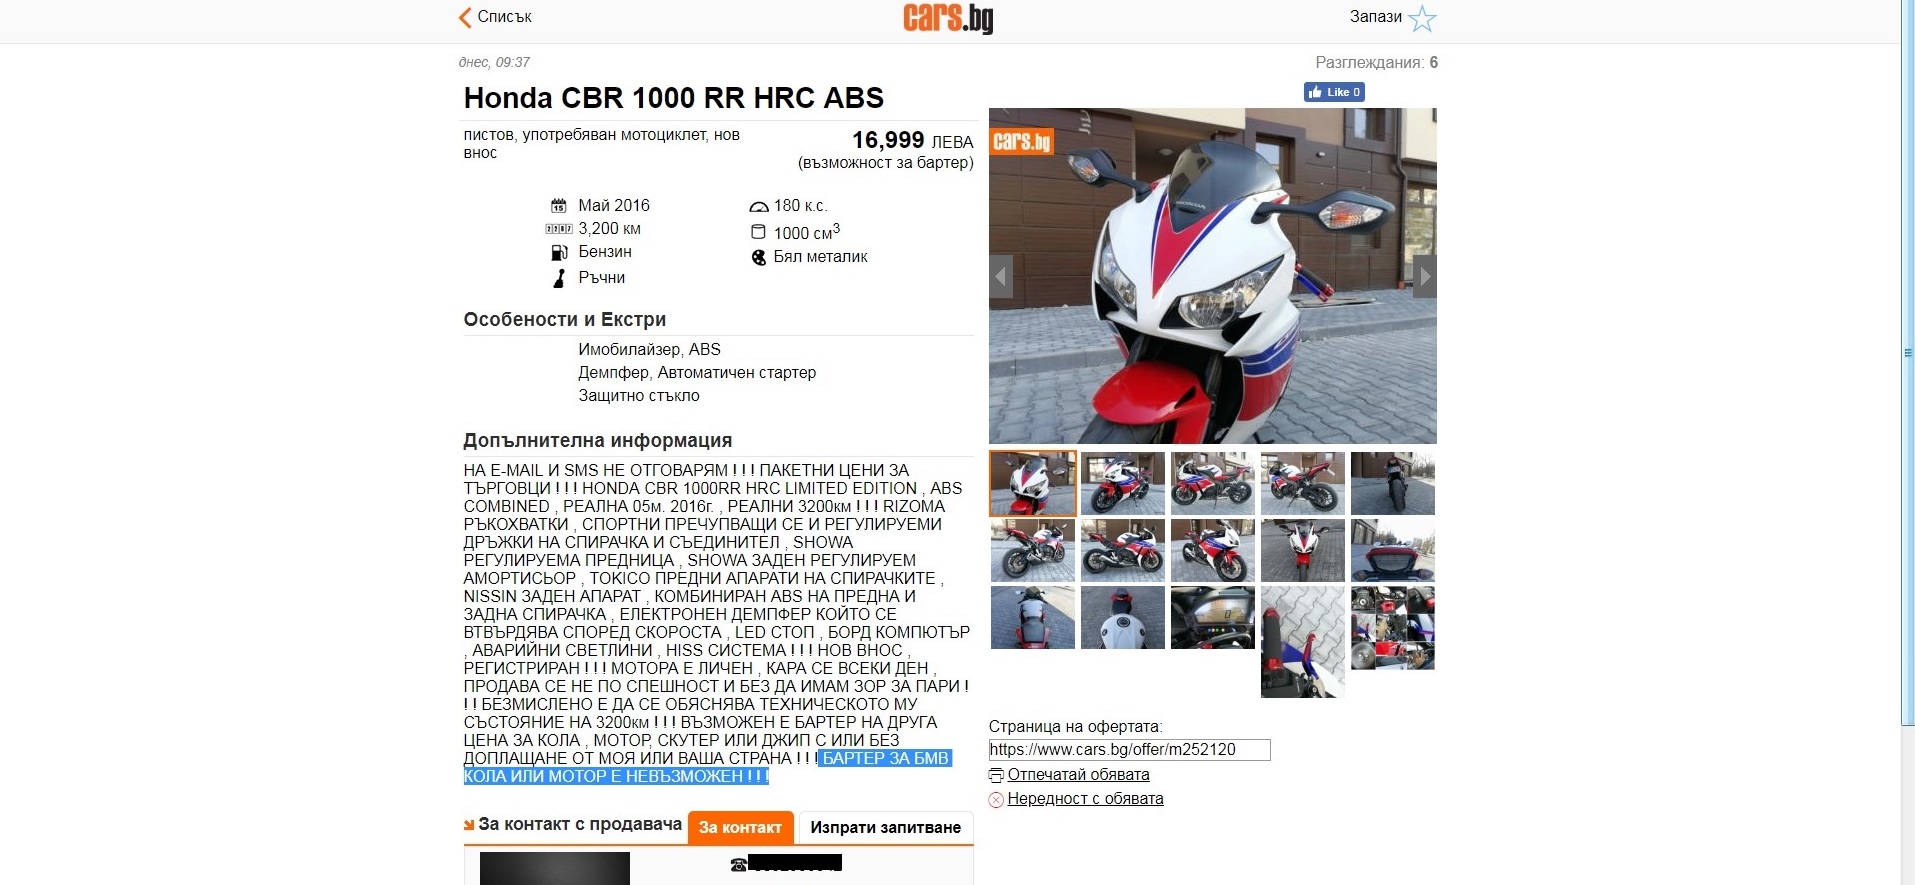Viewport: 1915px width, 885px height.
Task: Click the main Honda CBR photo
Action: (x=1212, y=276)
